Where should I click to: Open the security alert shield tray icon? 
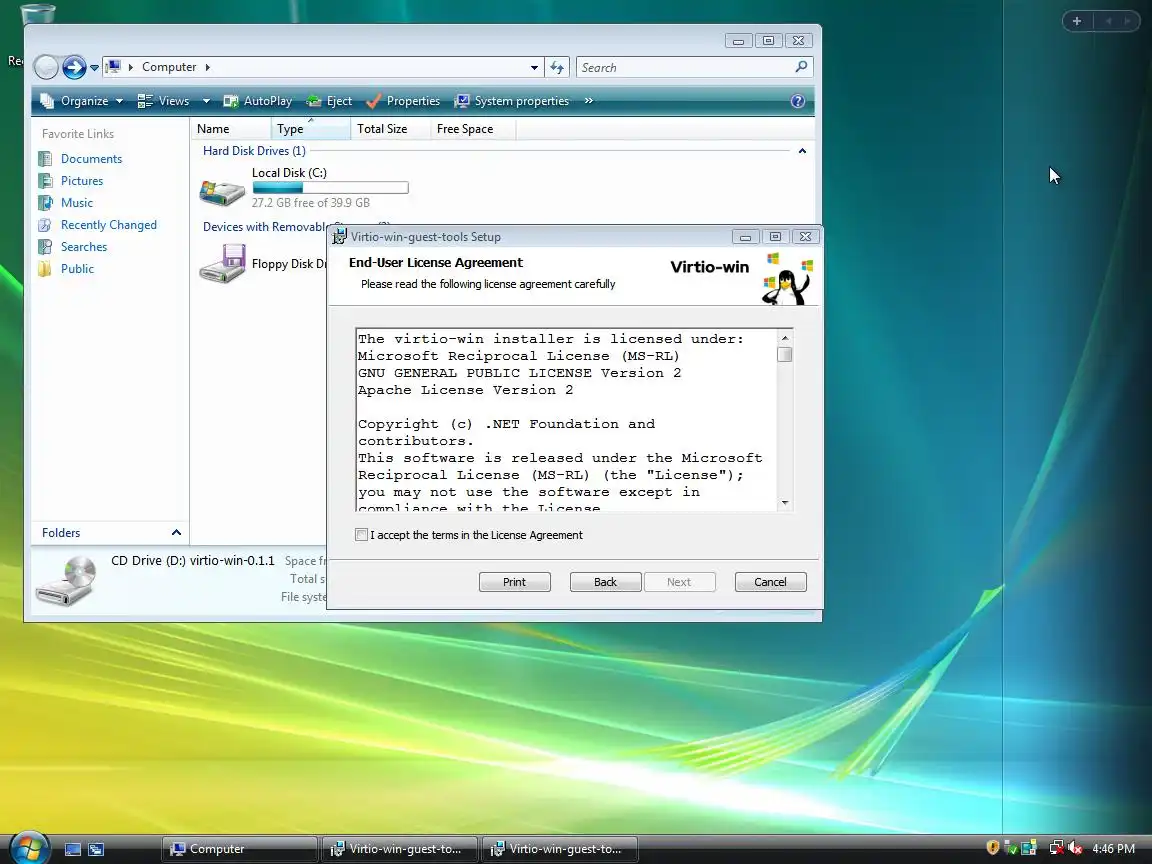(x=993, y=848)
